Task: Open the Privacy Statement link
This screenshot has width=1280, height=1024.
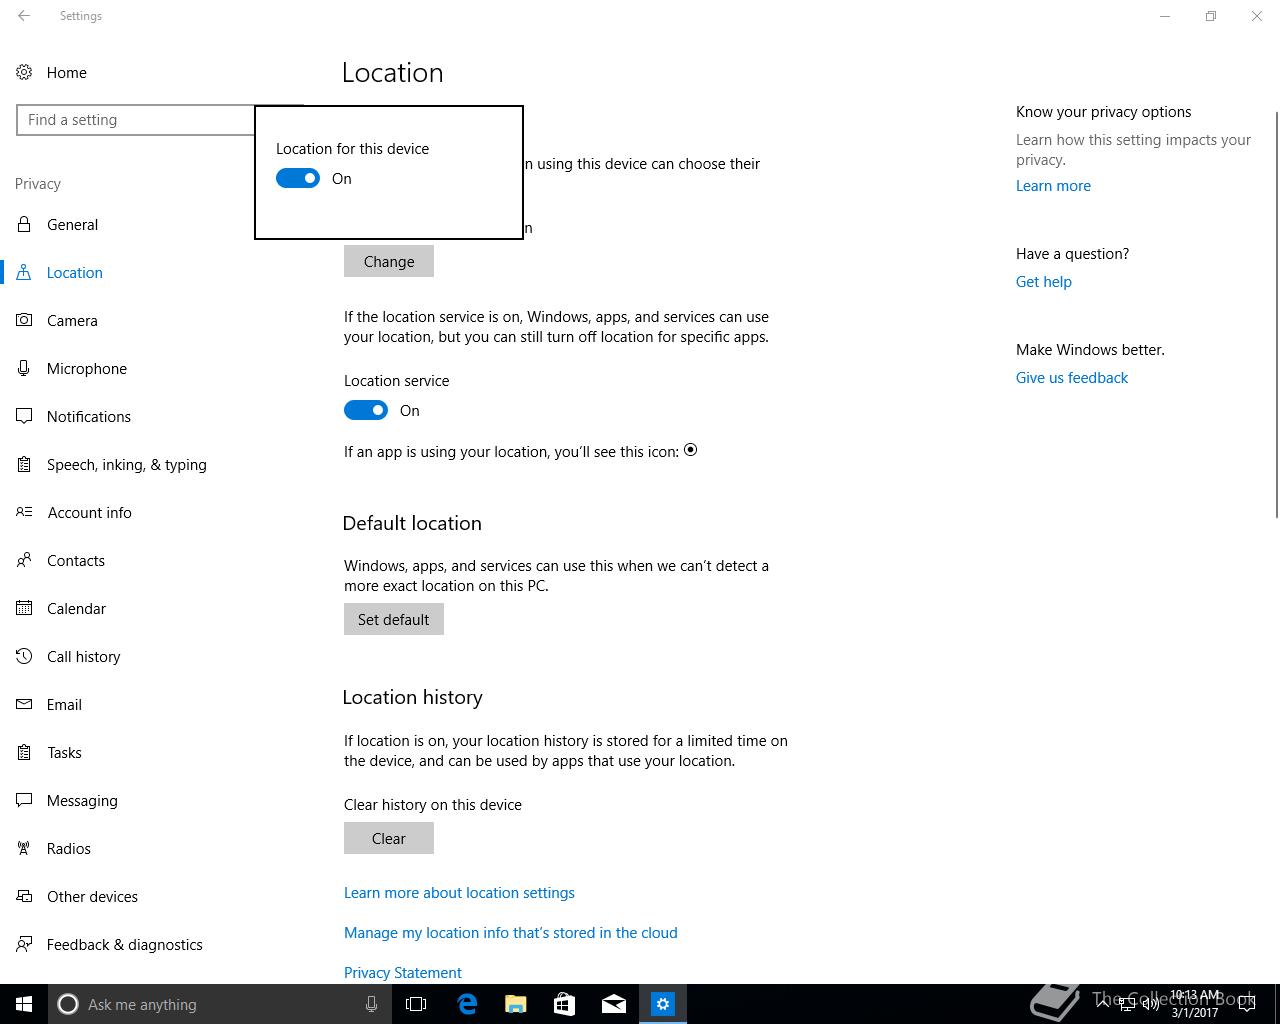Action: point(403,972)
